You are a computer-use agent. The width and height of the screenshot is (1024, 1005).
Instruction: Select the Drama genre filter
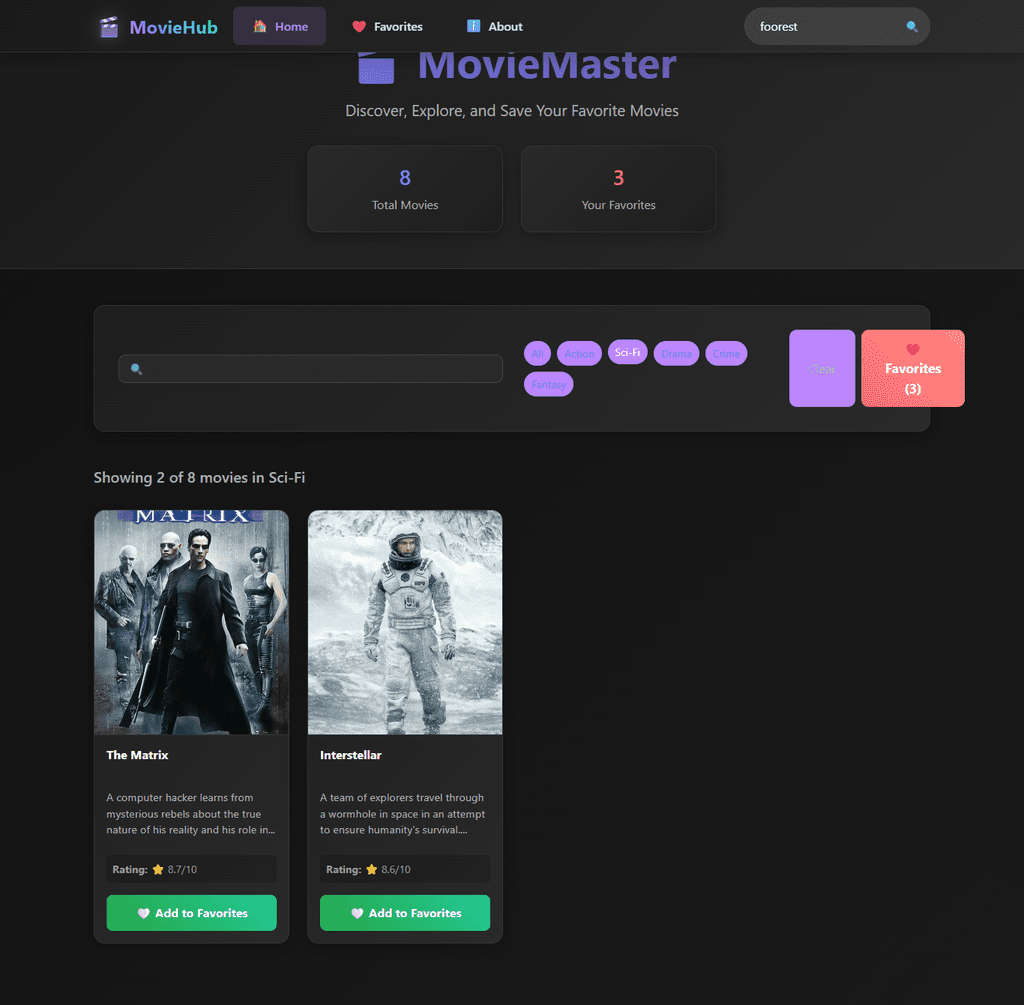pyautogui.click(x=676, y=354)
